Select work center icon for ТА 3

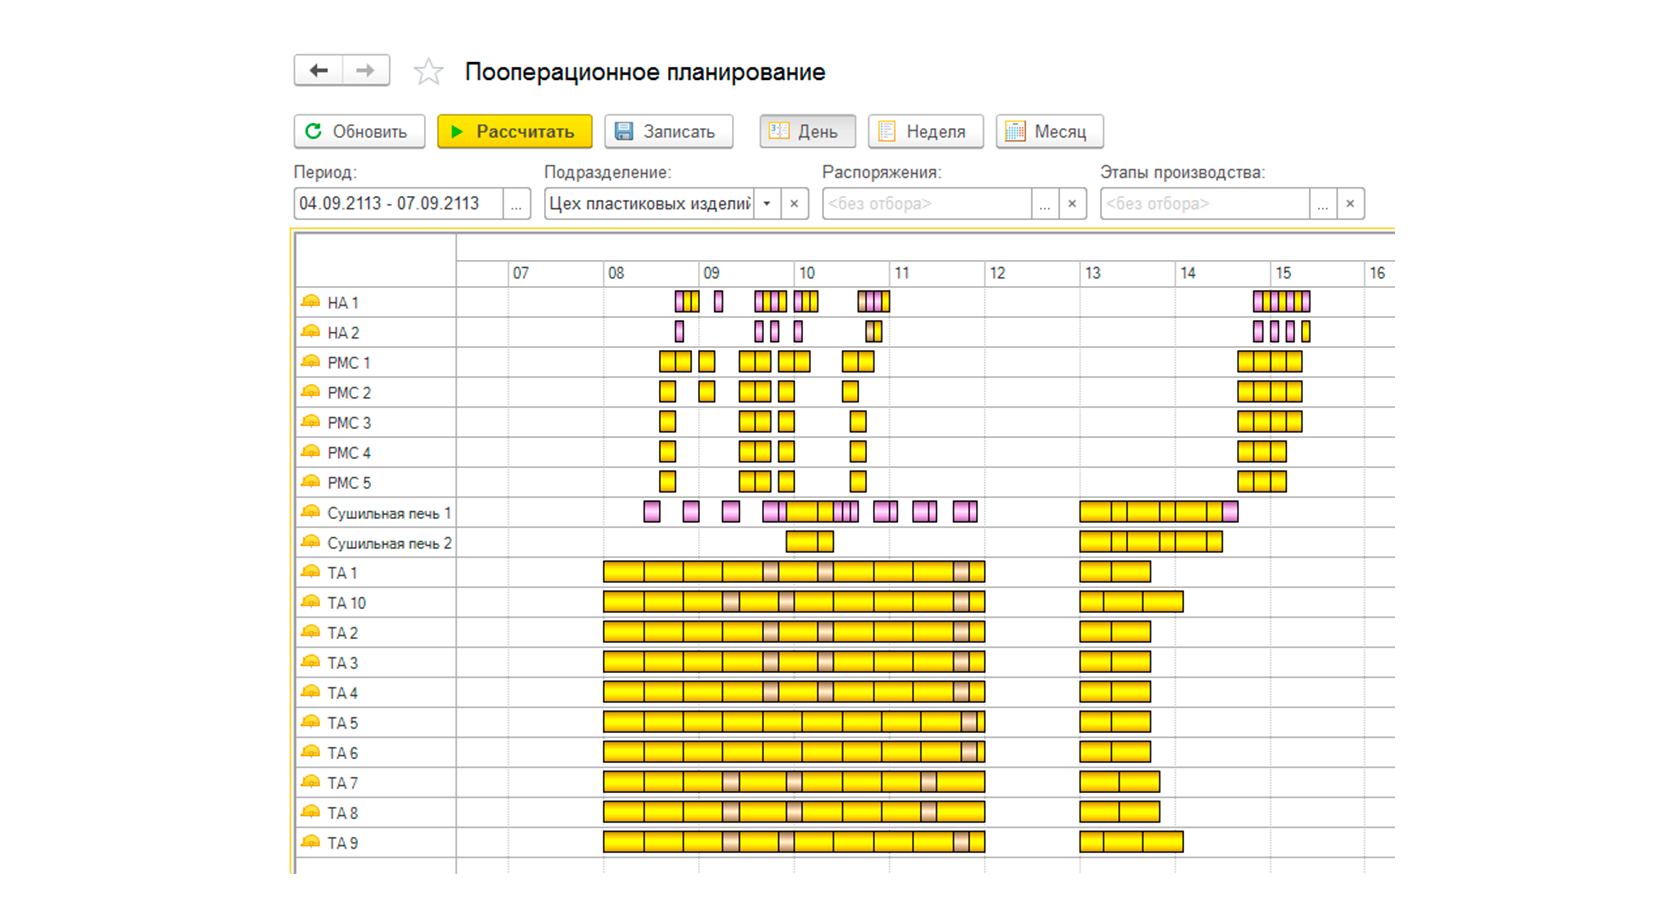(311, 661)
